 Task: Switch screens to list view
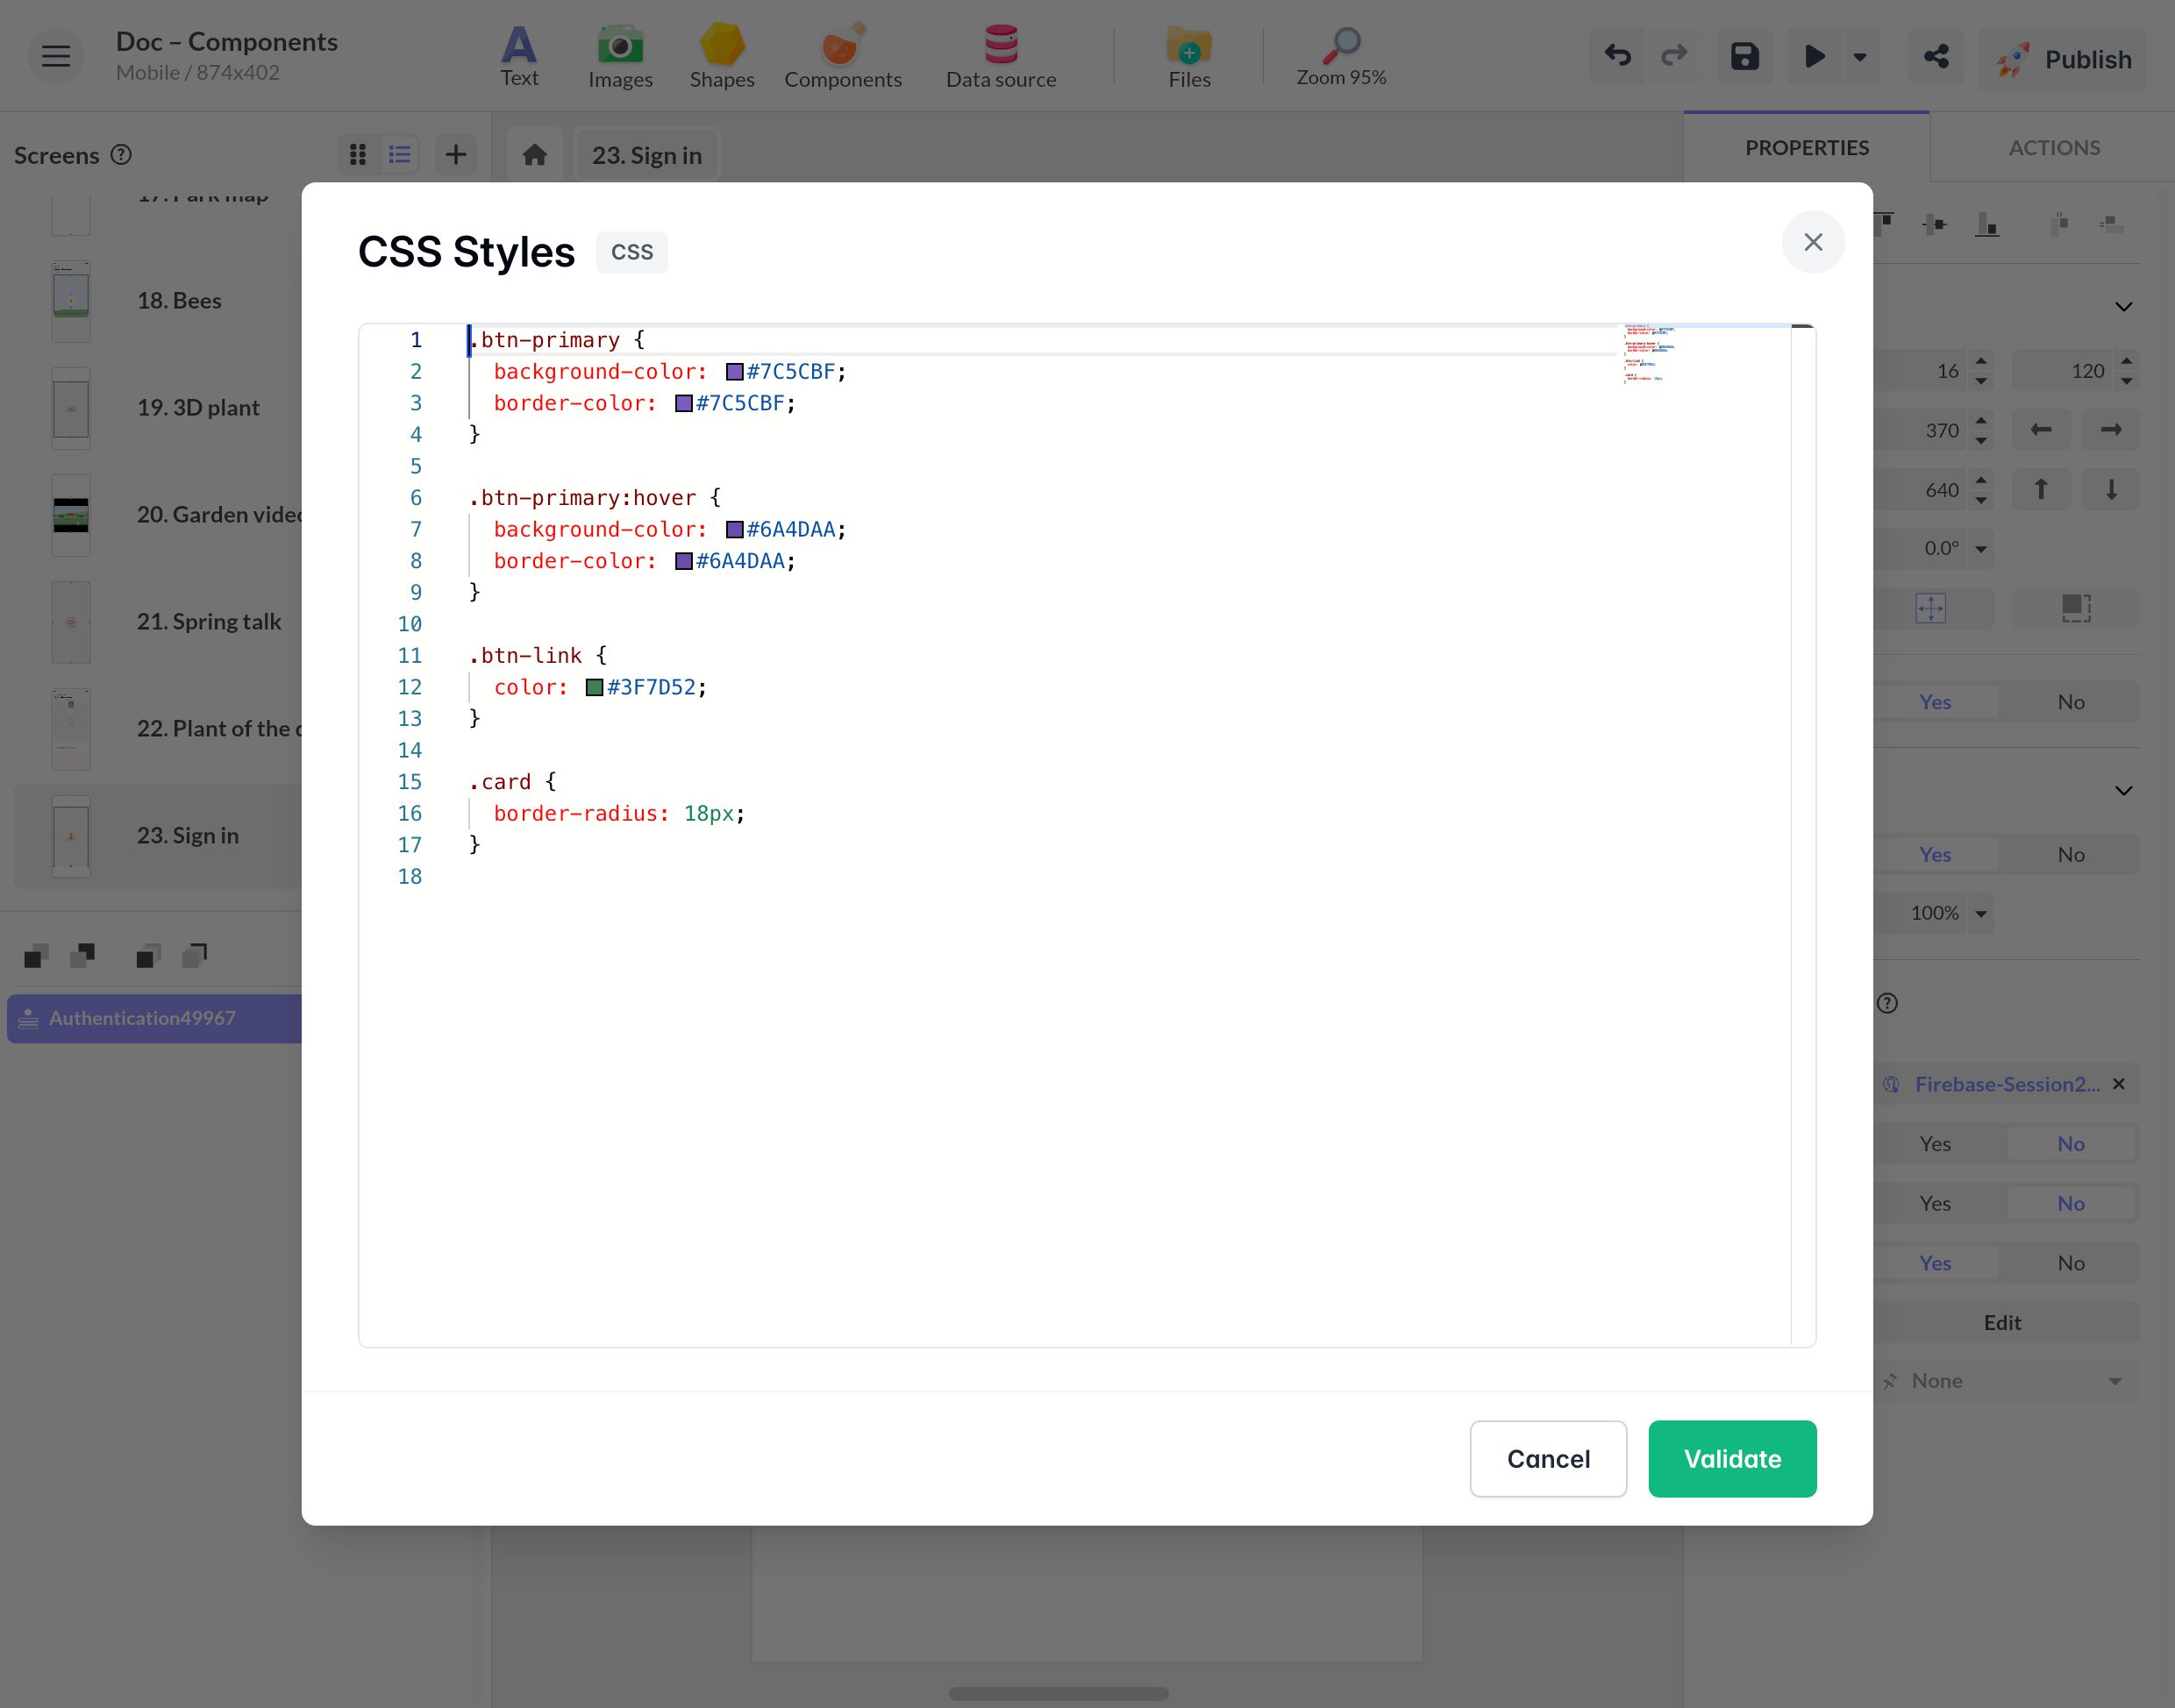400,155
